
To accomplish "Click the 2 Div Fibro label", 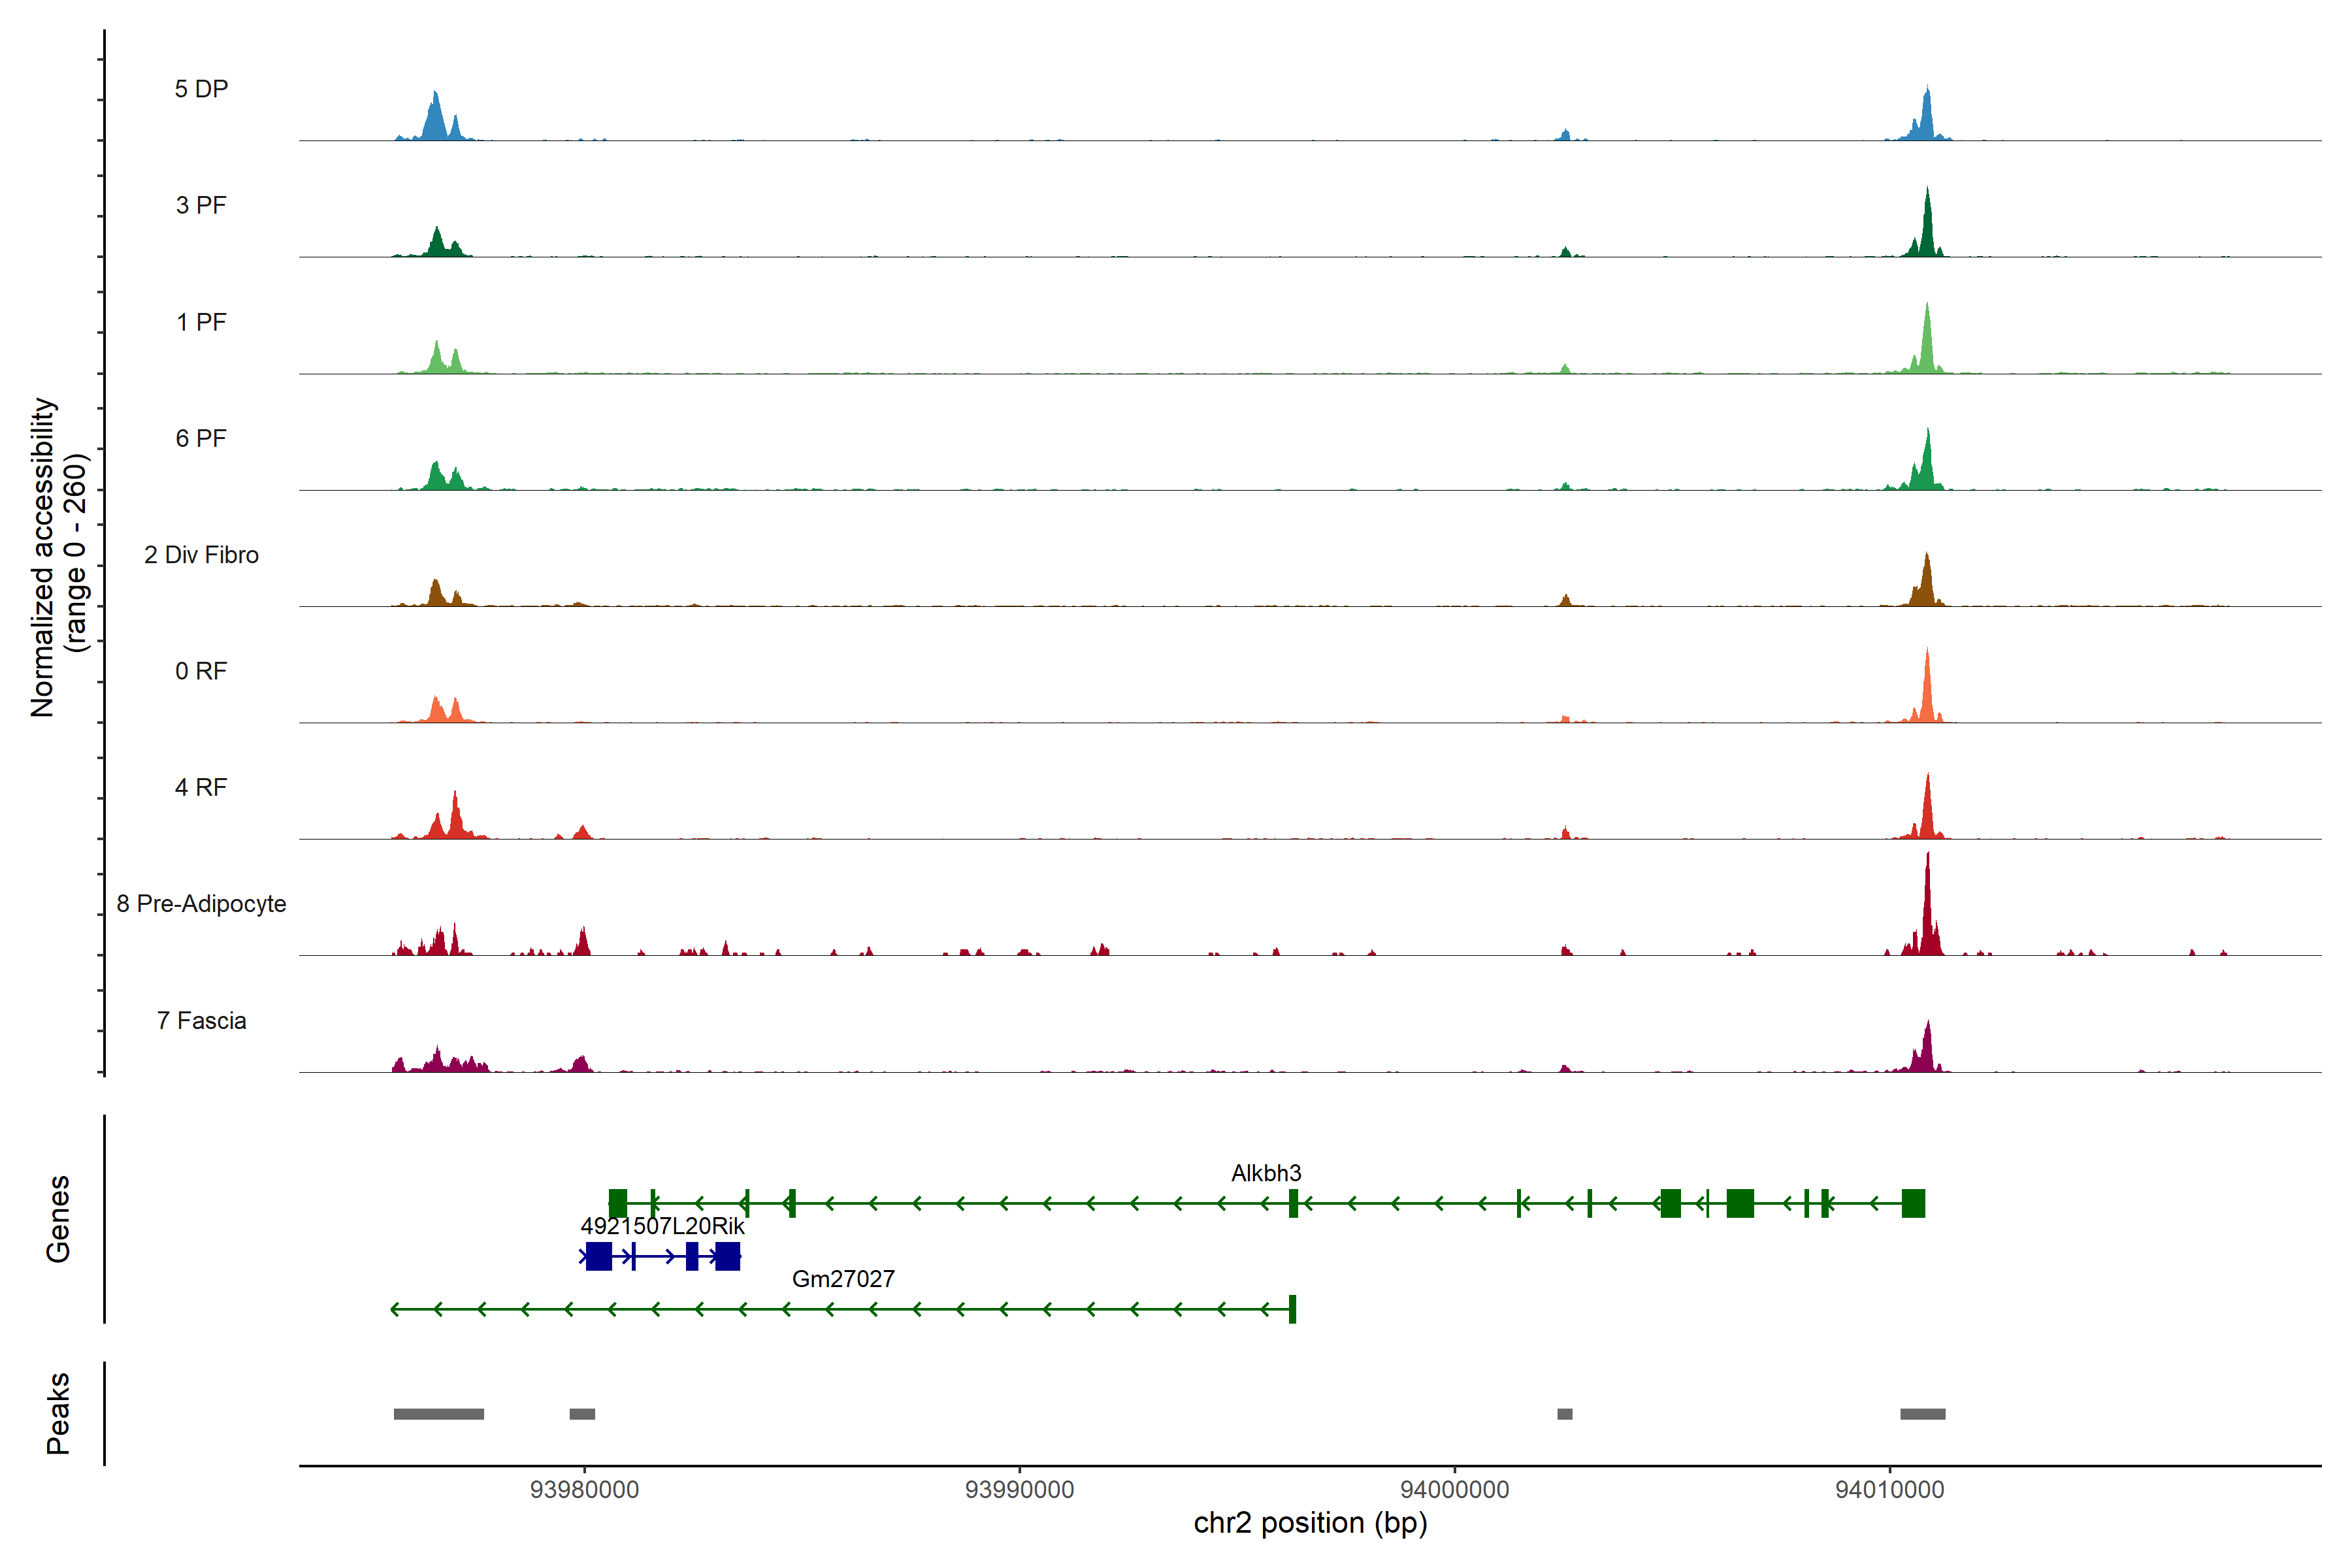I will tap(201, 554).
